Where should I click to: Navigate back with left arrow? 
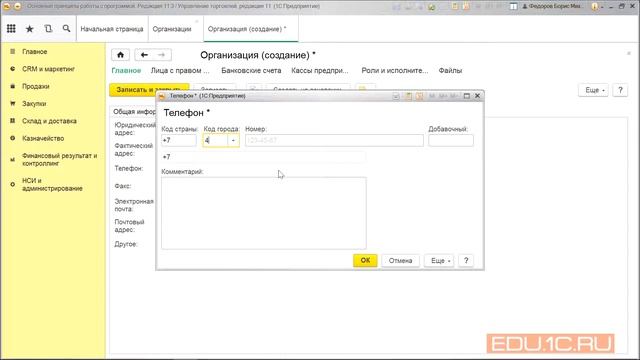click(x=144, y=55)
